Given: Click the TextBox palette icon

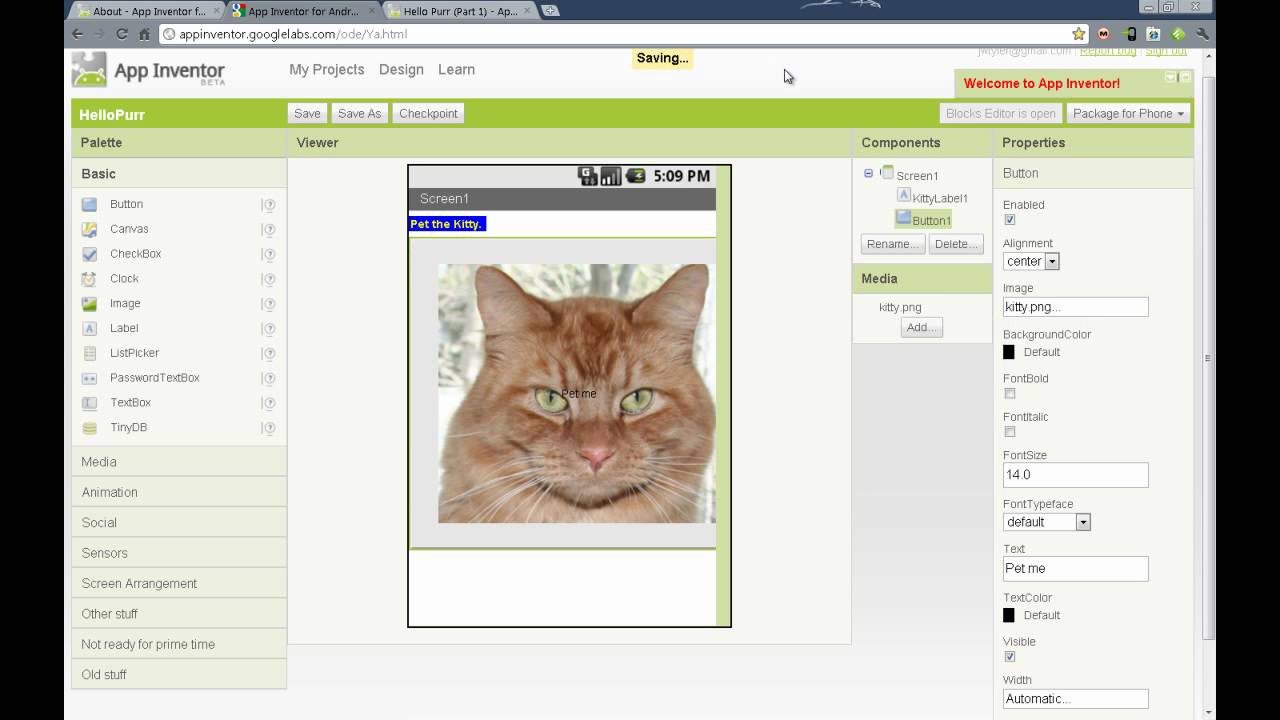Looking at the screenshot, I should pyautogui.click(x=90, y=403).
